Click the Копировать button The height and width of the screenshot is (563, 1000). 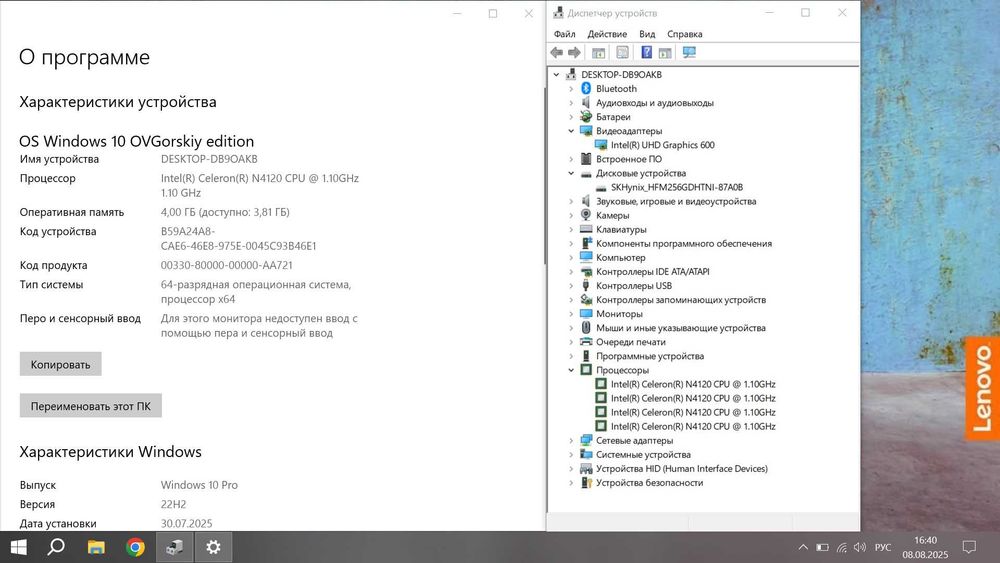(x=61, y=364)
